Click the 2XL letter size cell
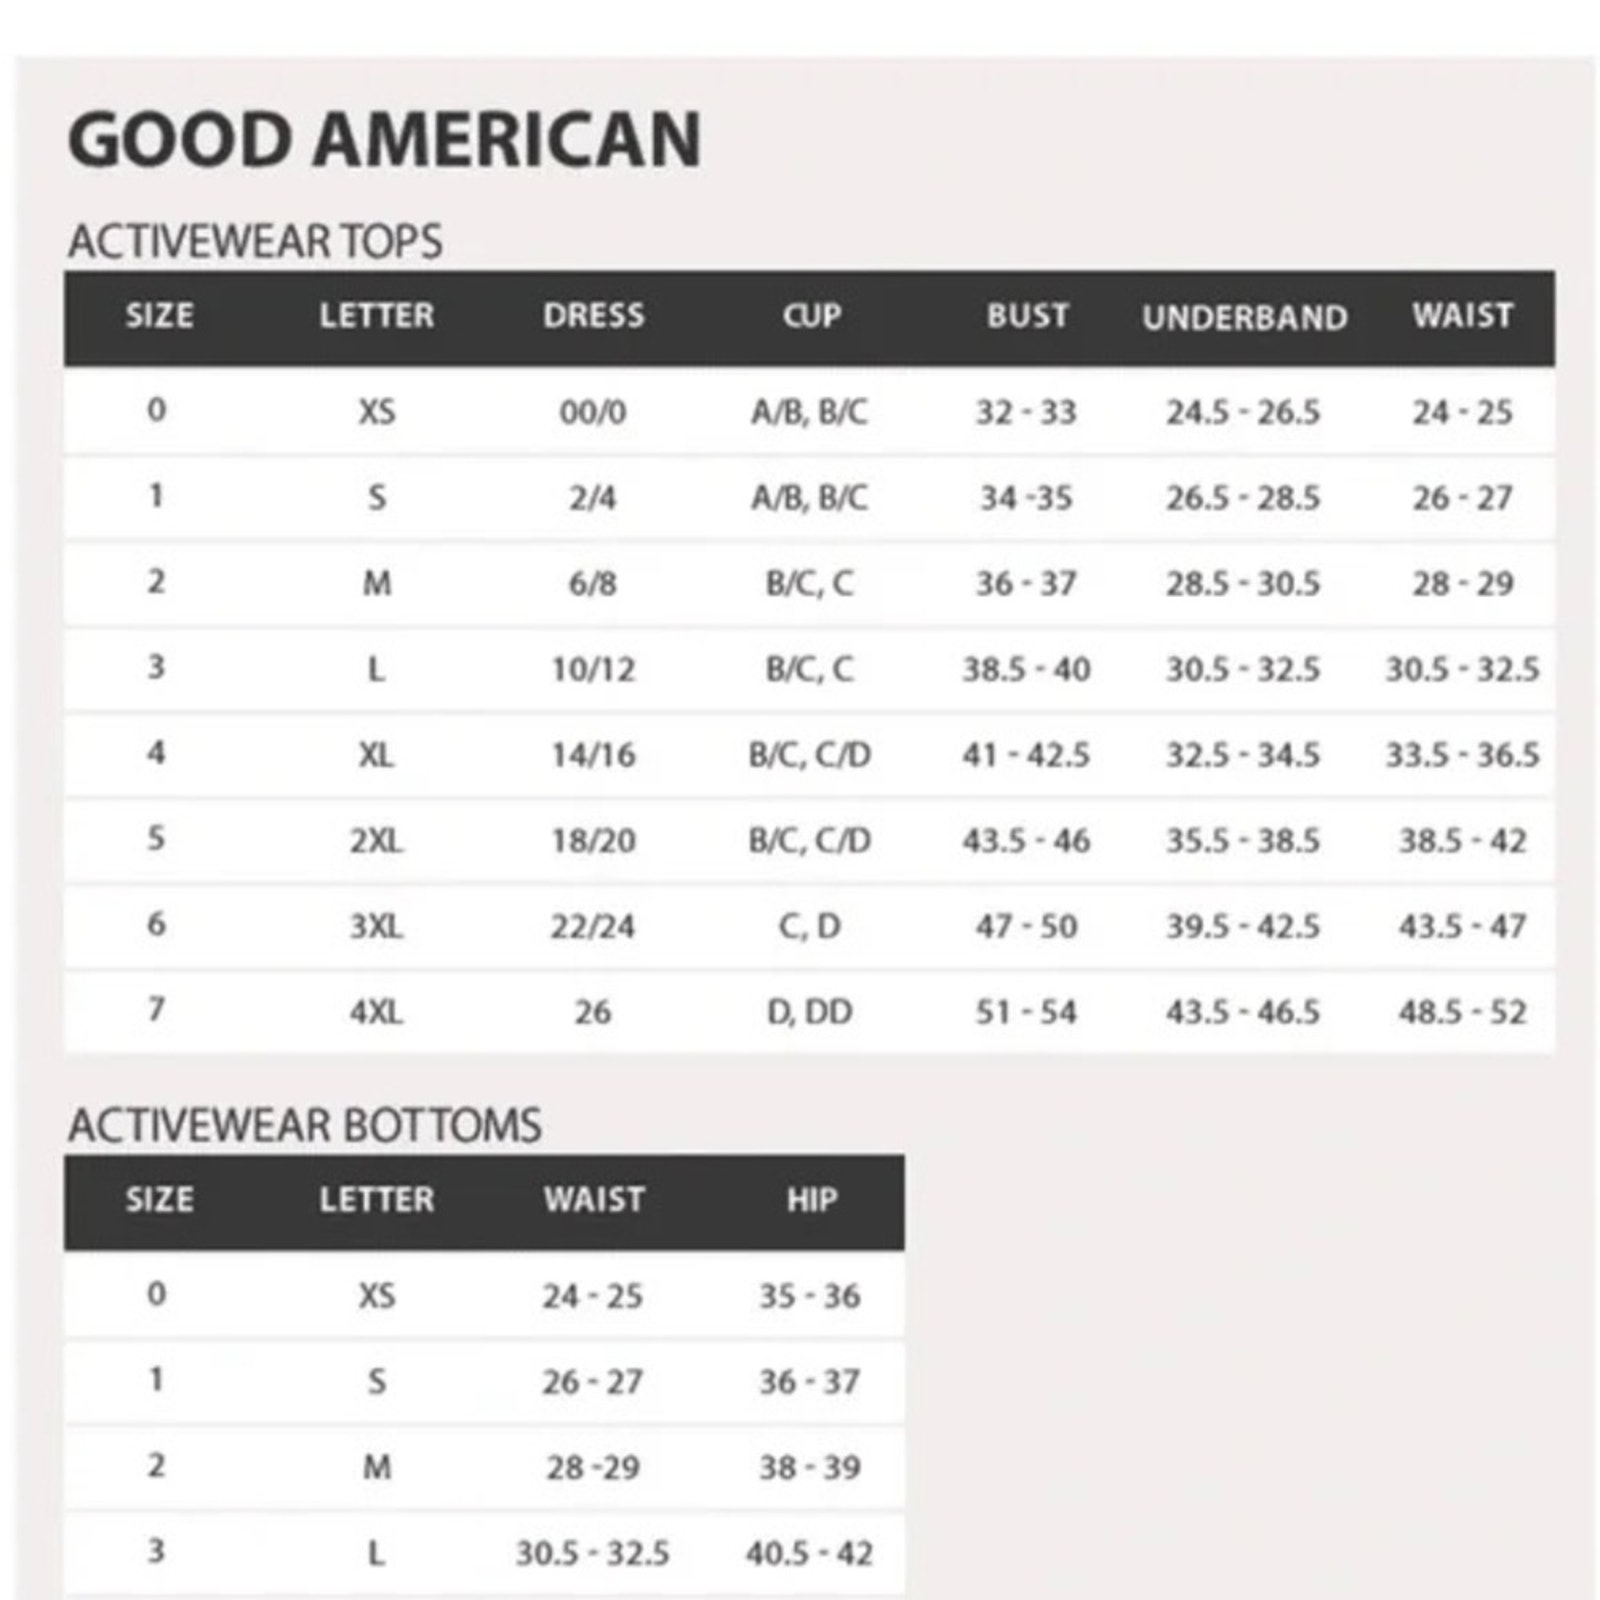This screenshot has height=1600, width=1600. (x=377, y=841)
